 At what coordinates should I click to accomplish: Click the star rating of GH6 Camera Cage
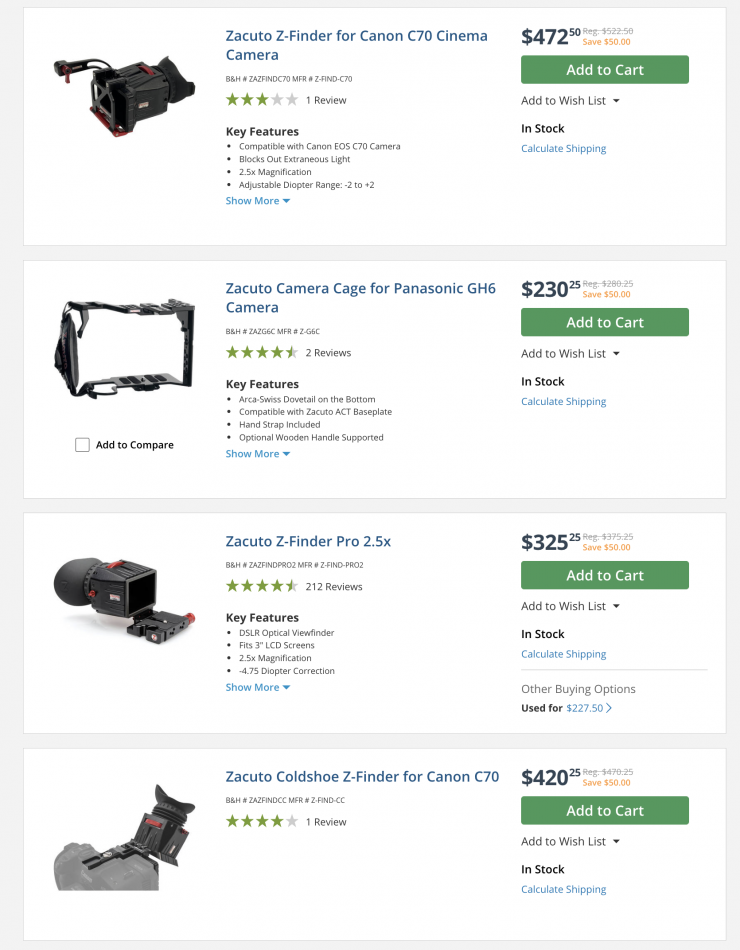point(262,353)
